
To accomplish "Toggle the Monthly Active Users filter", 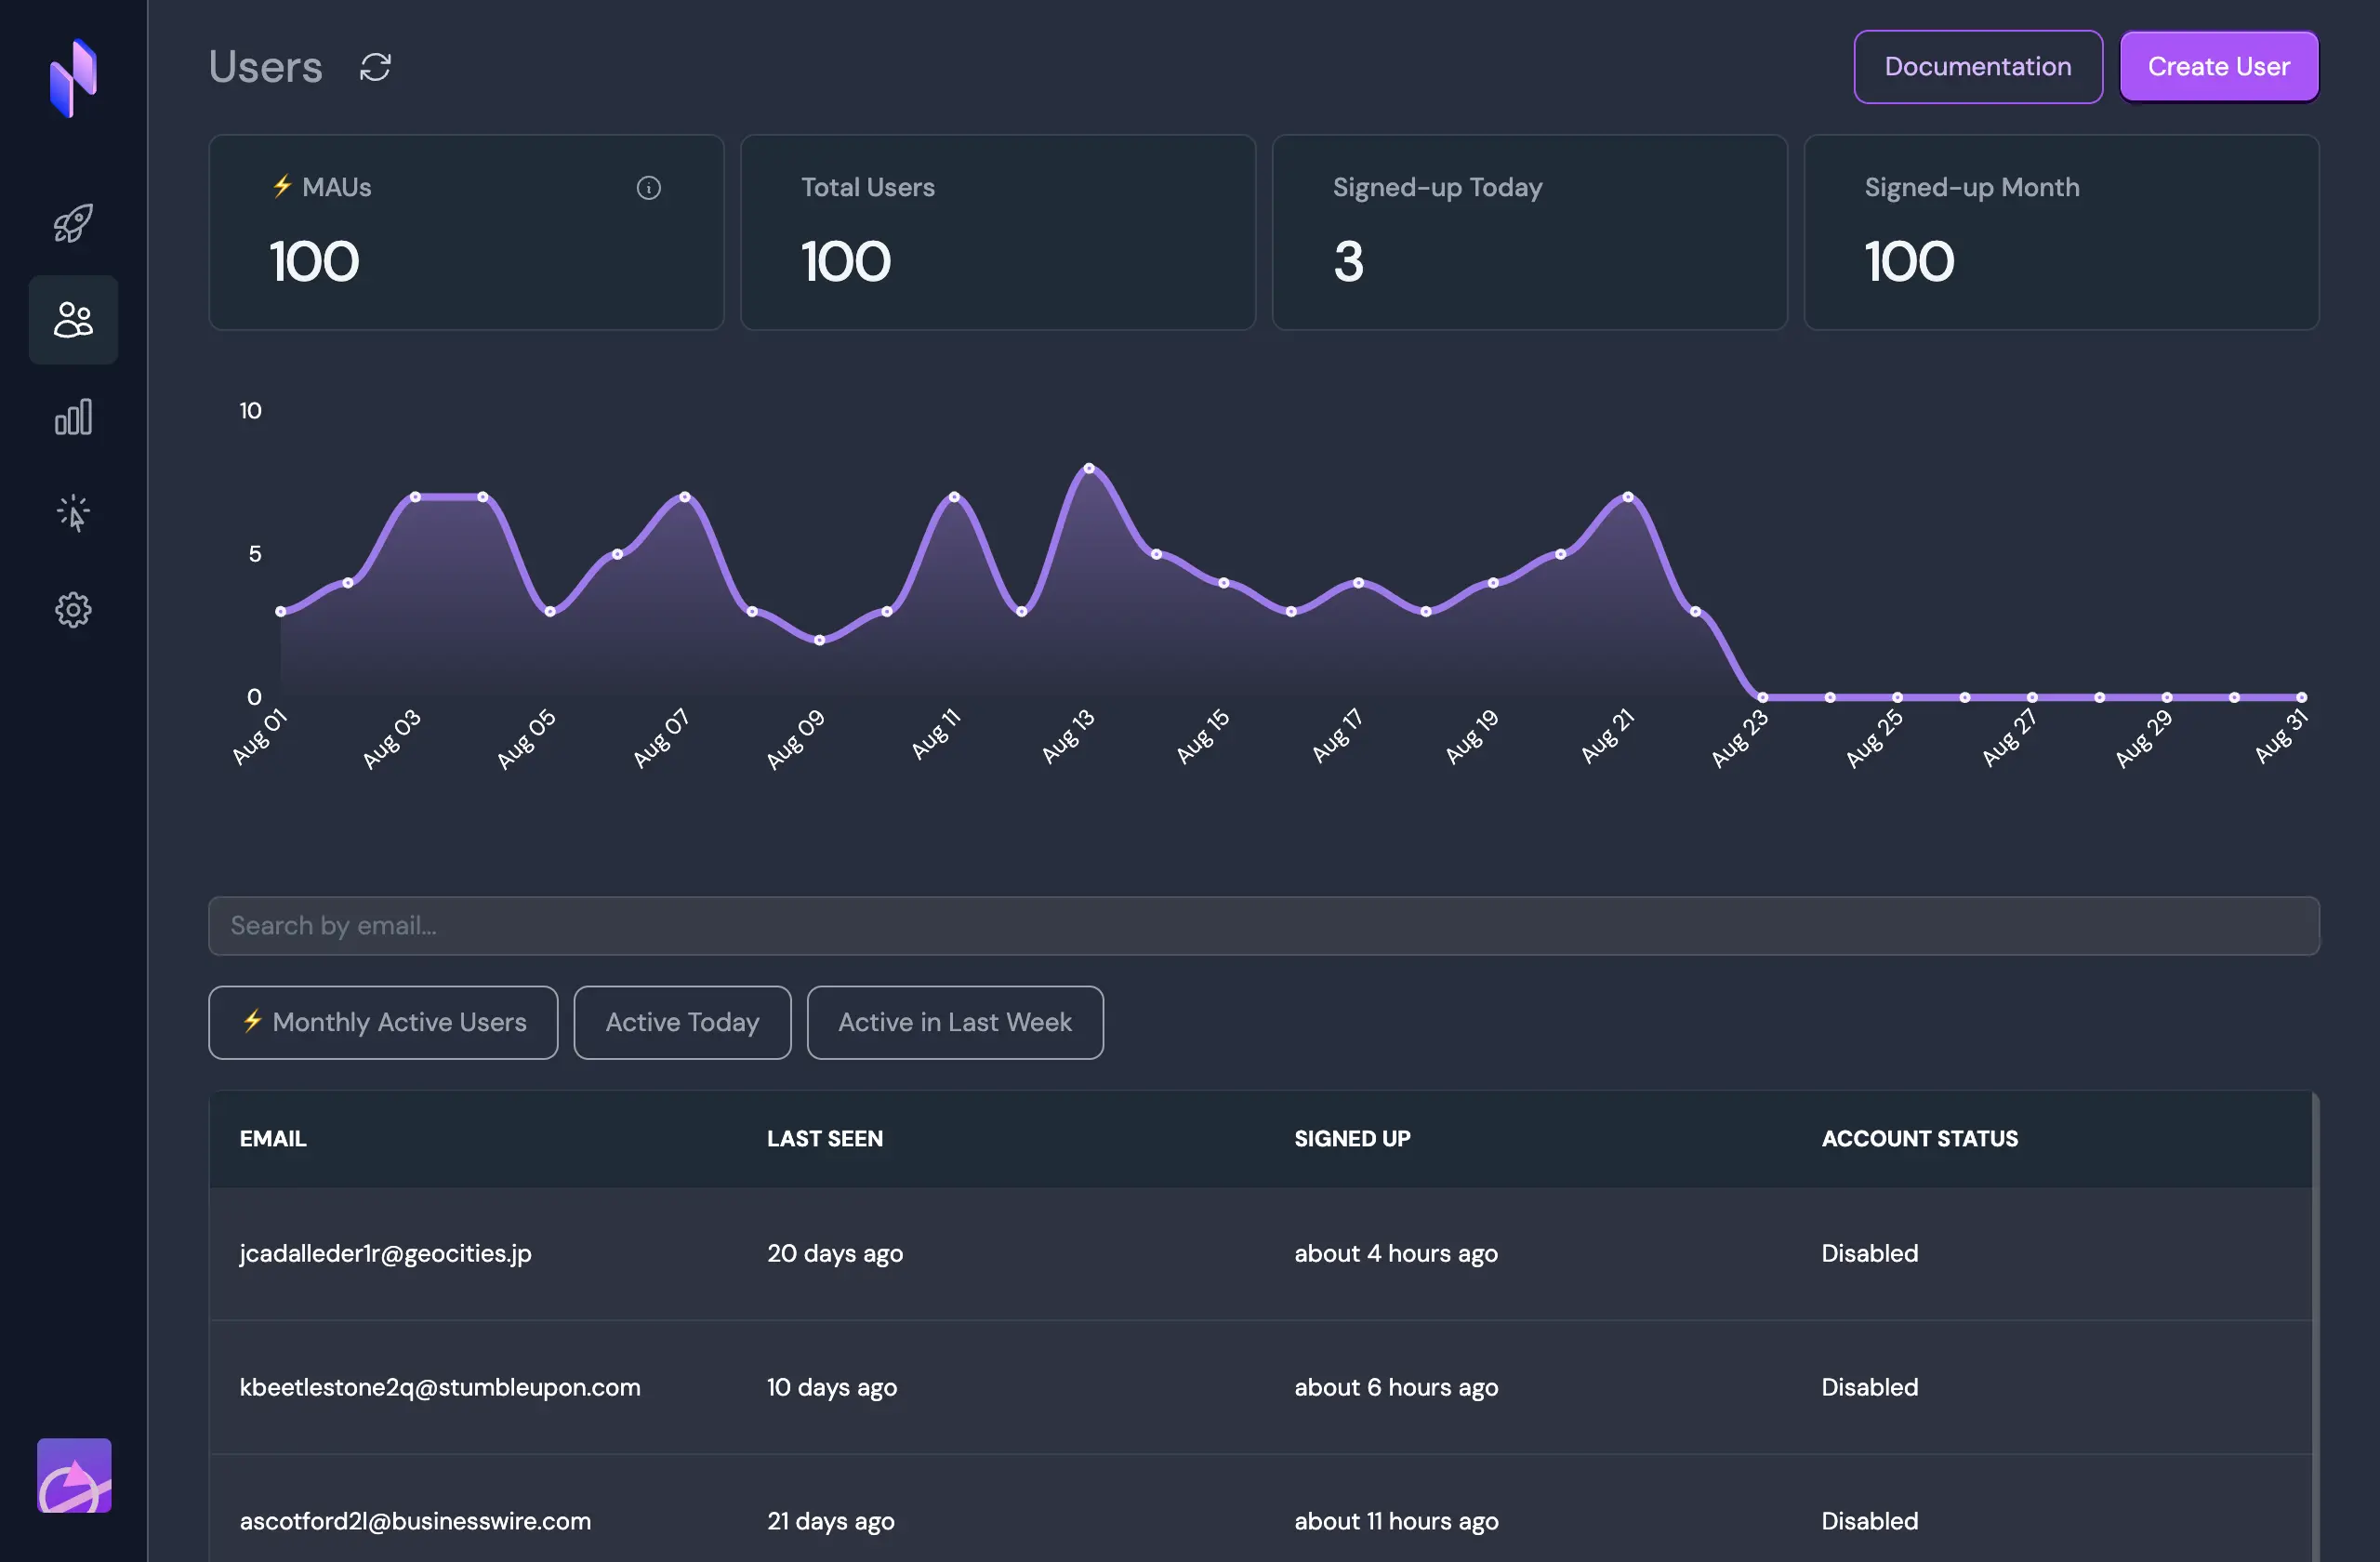I will 383,1022.
